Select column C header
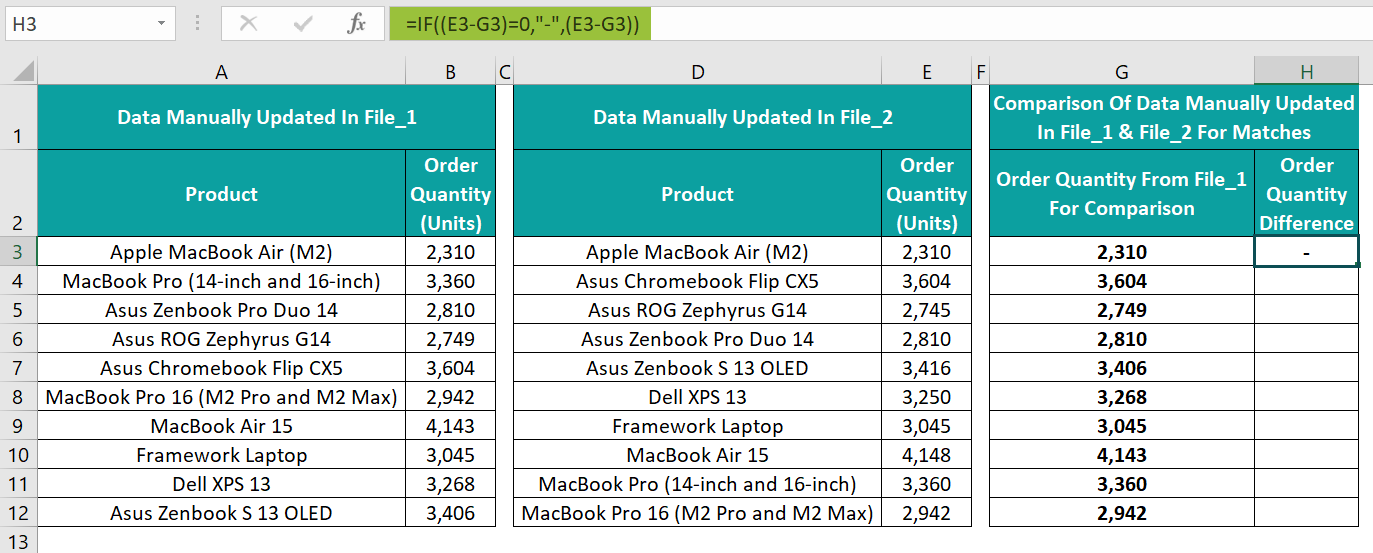This screenshot has width=1373, height=553. tap(505, 72)
